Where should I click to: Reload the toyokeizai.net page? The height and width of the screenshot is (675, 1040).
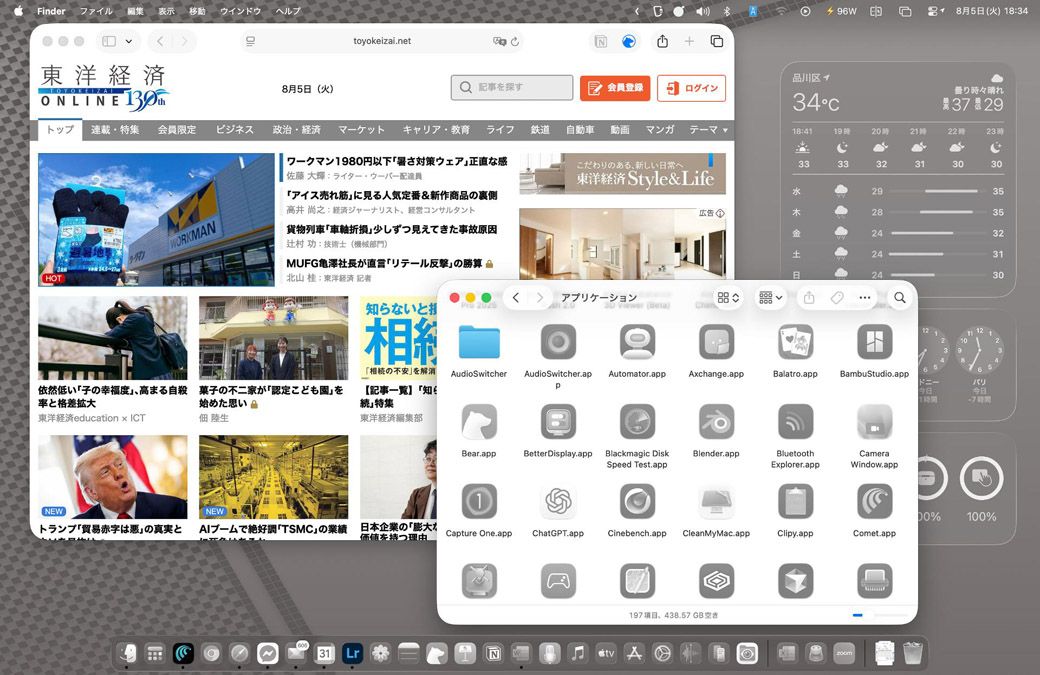pos(515,41)
